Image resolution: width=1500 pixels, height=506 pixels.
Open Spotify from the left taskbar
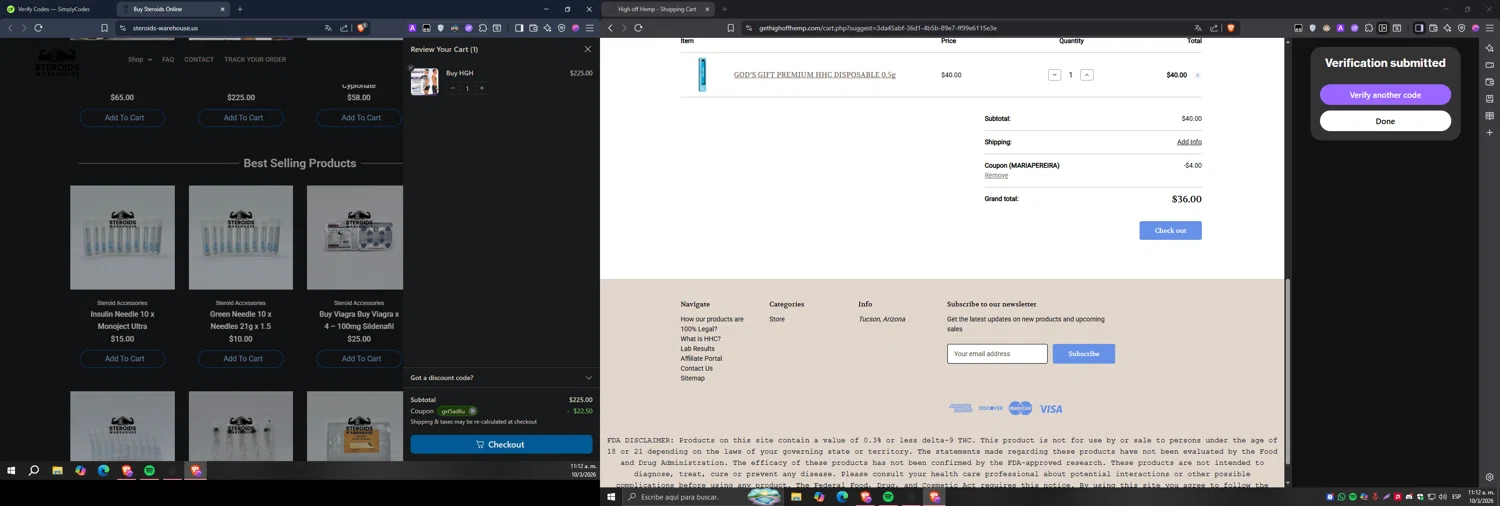[x=150, y=470]
